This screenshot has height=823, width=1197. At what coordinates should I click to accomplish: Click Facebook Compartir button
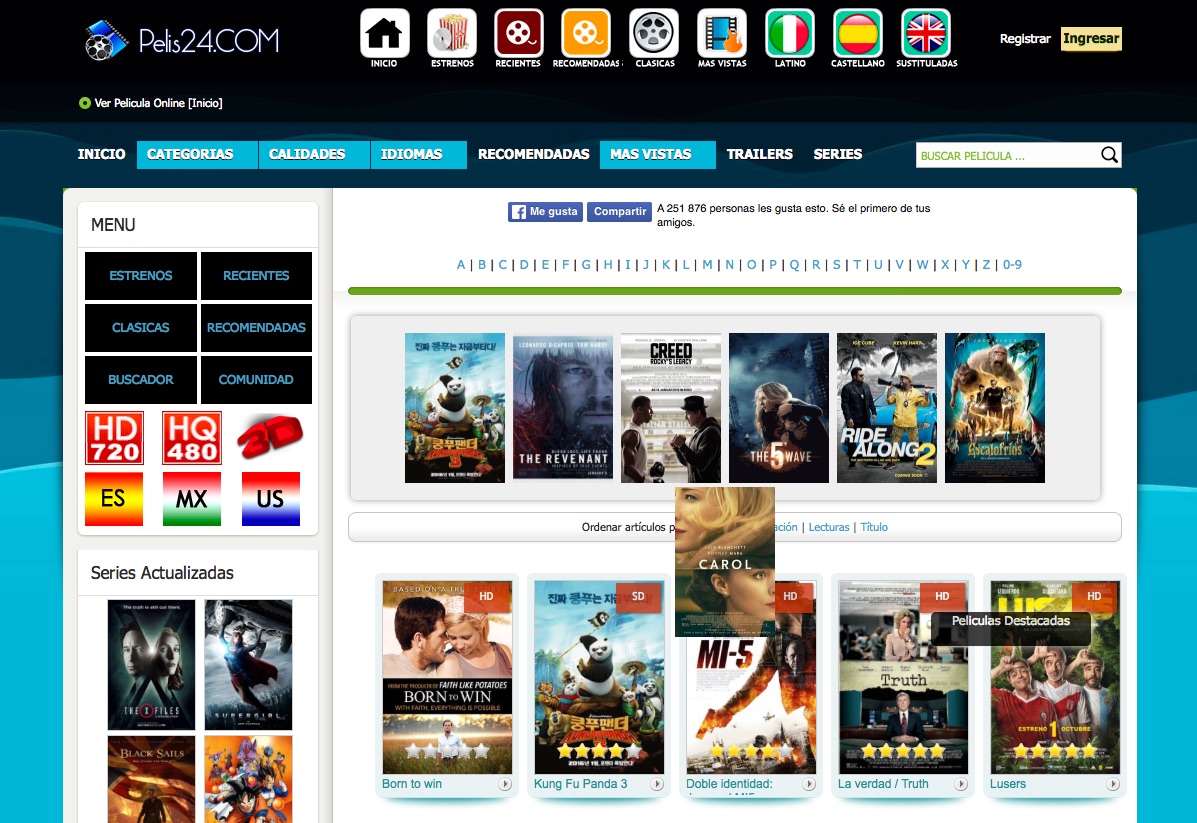coord(619,211)
